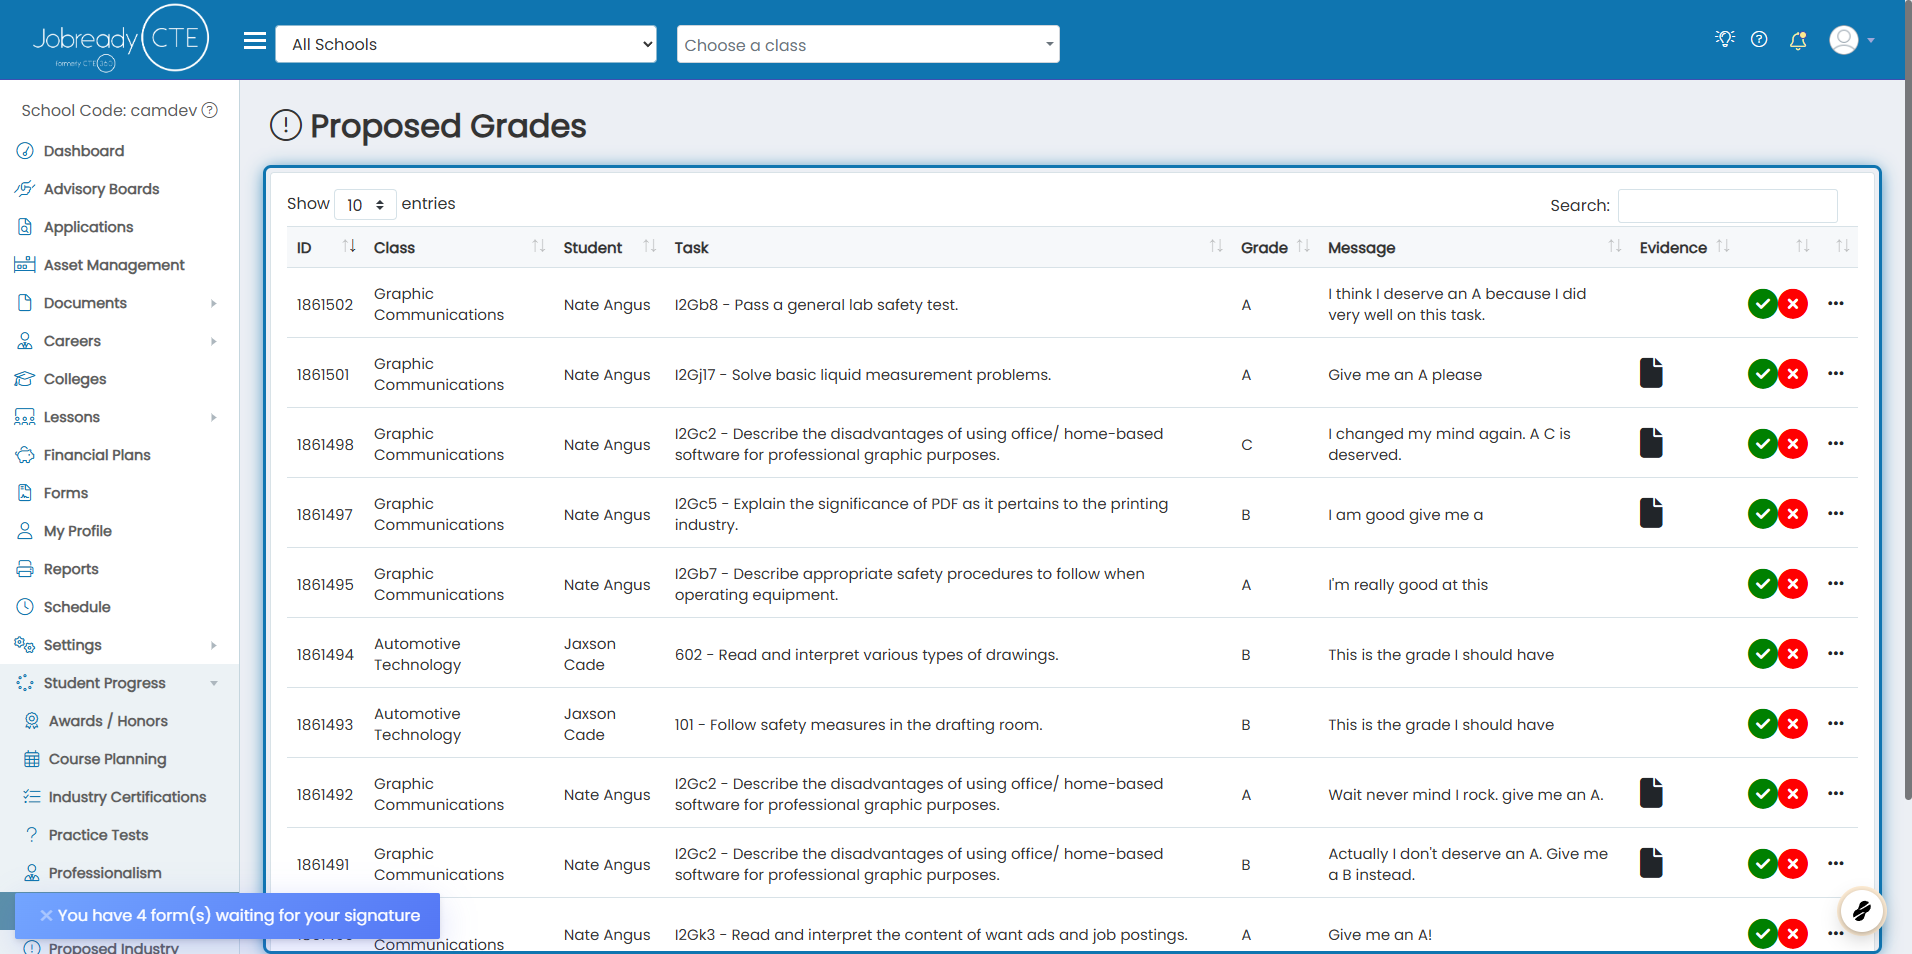This screenshot has height=954, width=1912.
Task: Expand the Lessons menu
Action: [x=119, y=417]
